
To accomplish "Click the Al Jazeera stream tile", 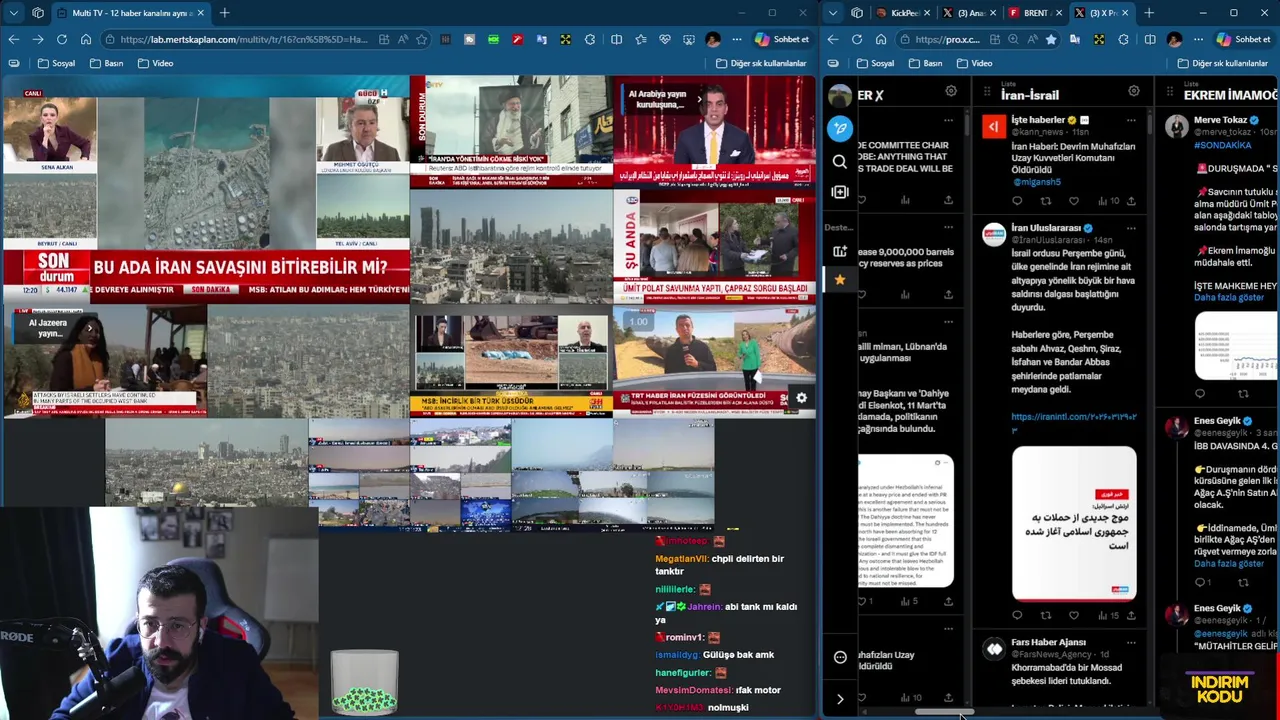I will (x=105, y=361).
